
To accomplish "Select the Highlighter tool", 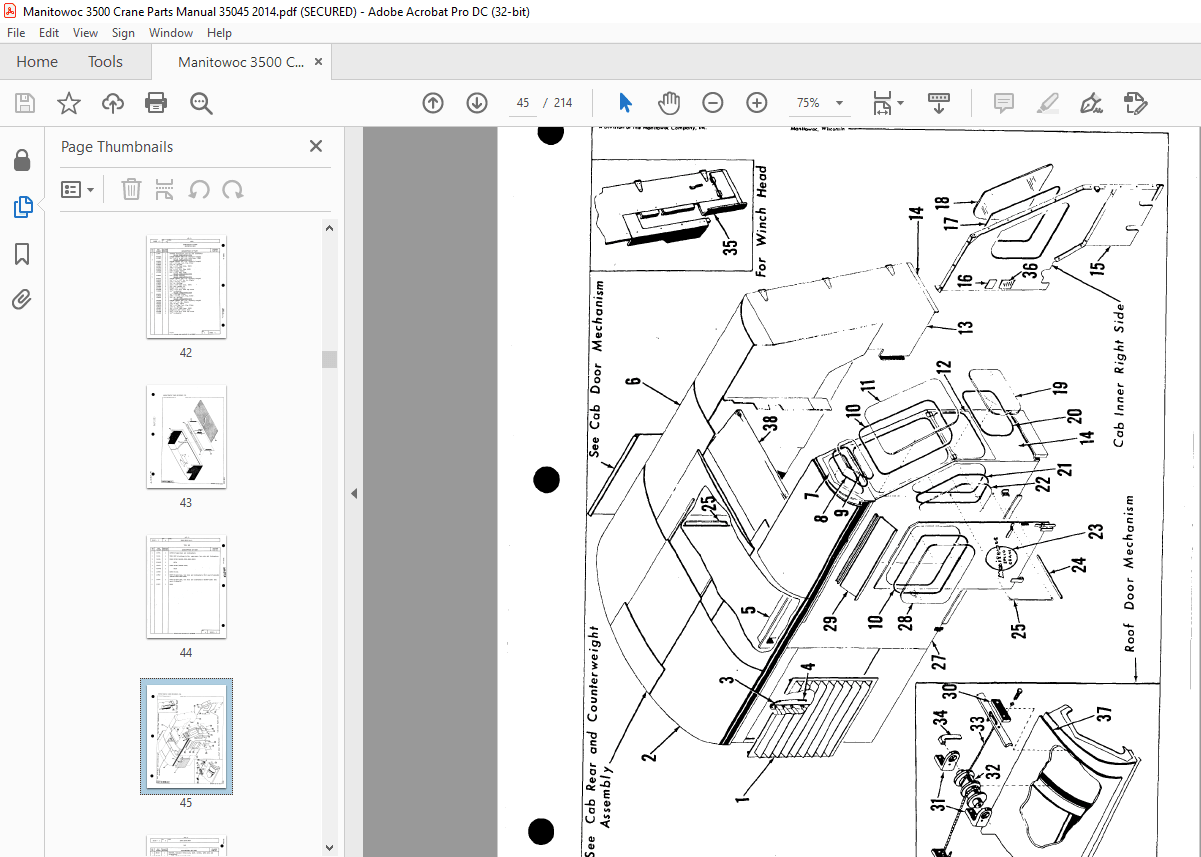I will [1047, 102].
